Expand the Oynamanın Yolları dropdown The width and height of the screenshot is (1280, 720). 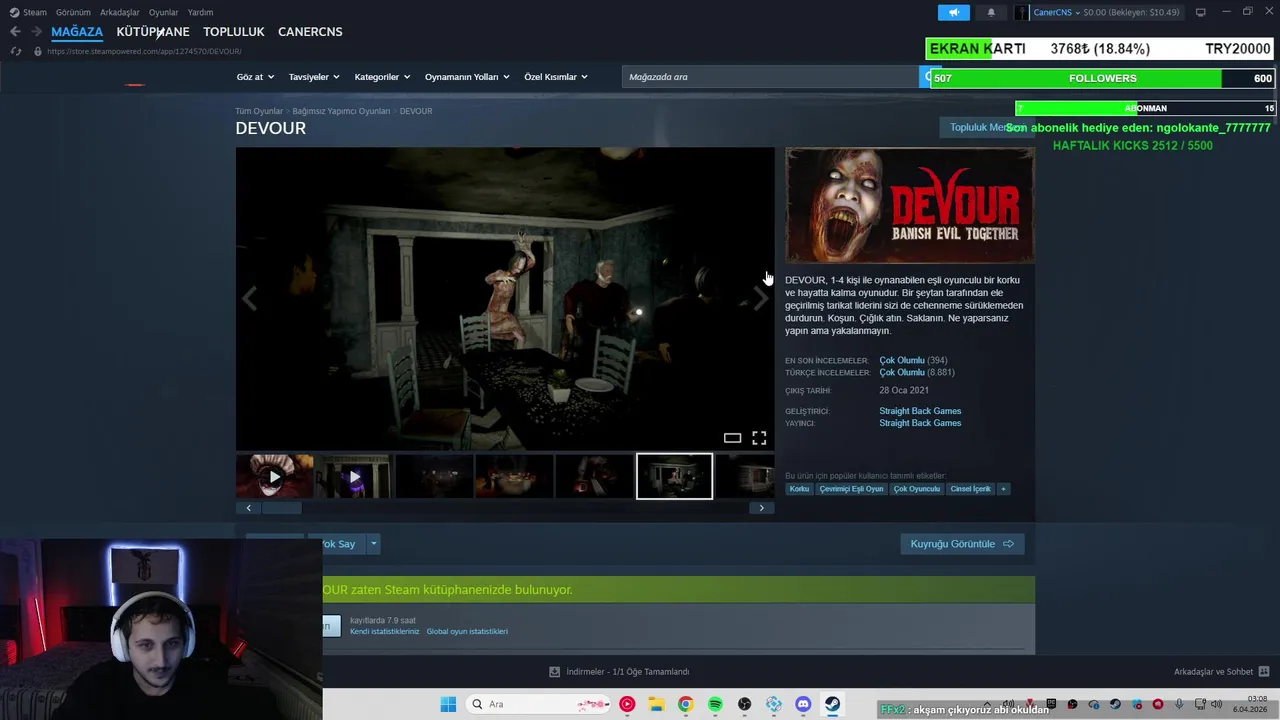pyautogui.click(x=467, y=77)
